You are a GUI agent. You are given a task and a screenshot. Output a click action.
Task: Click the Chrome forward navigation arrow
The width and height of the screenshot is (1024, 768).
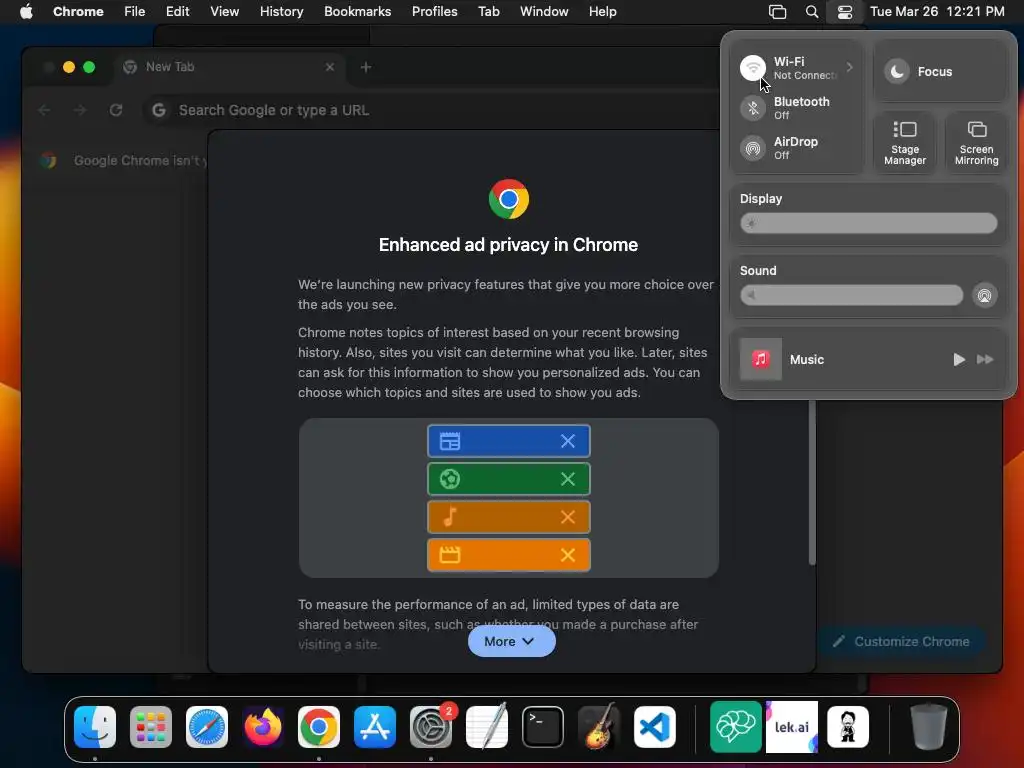tap(80, 110)
